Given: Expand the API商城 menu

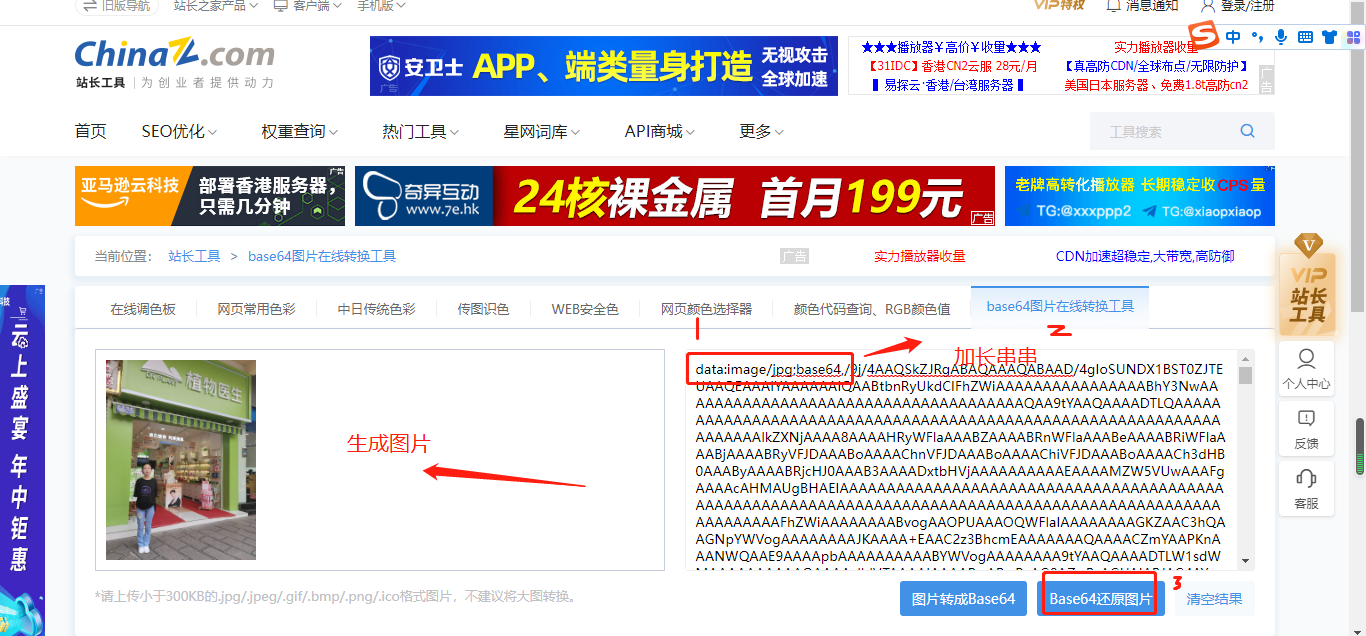Looking at the screenshot, I should [659, 131].
